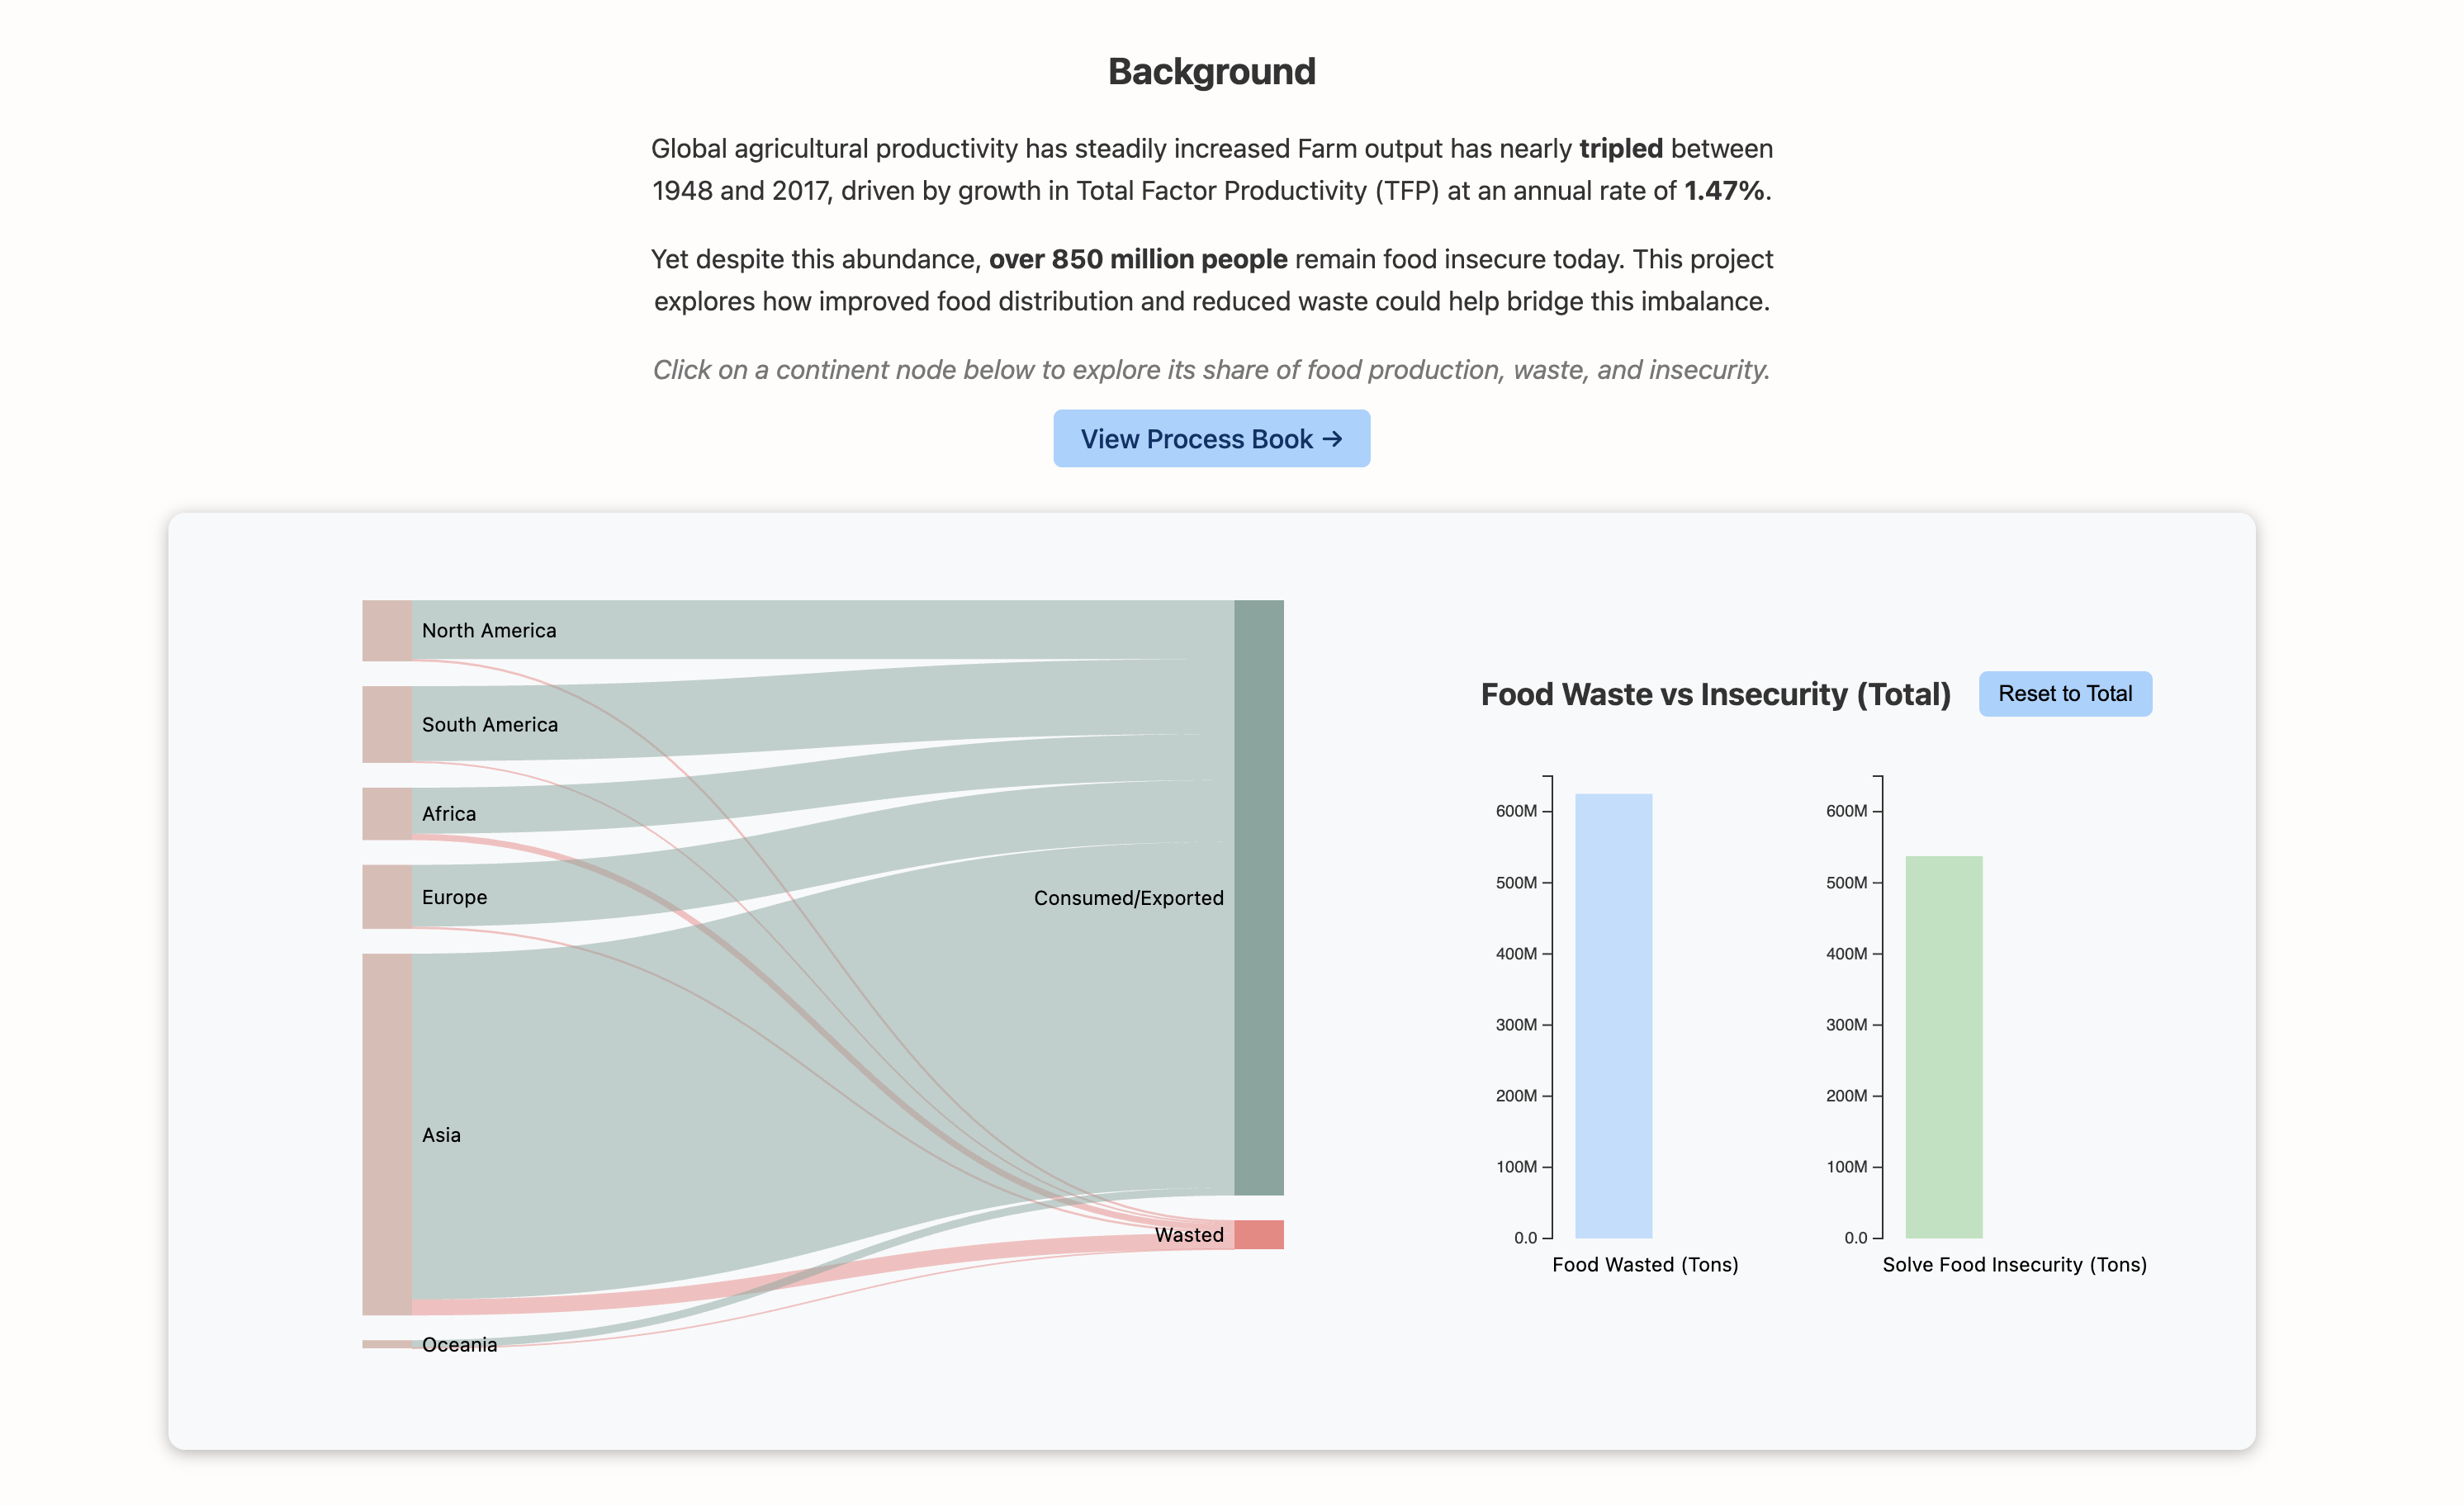Click the South America text label
Image resolution: width=2464 pixels, height=1506 pixels.
490,724
